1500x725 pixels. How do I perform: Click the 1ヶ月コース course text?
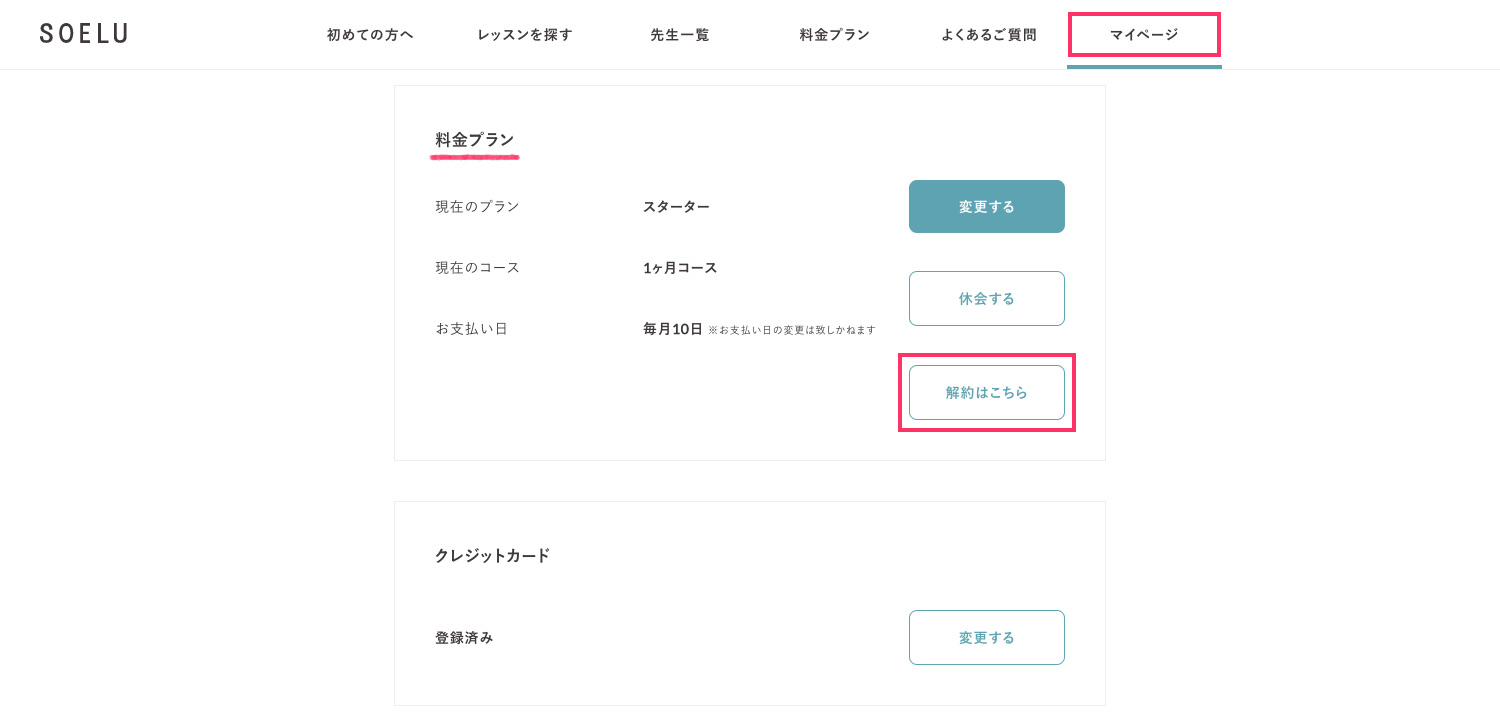tap(680, 268)
